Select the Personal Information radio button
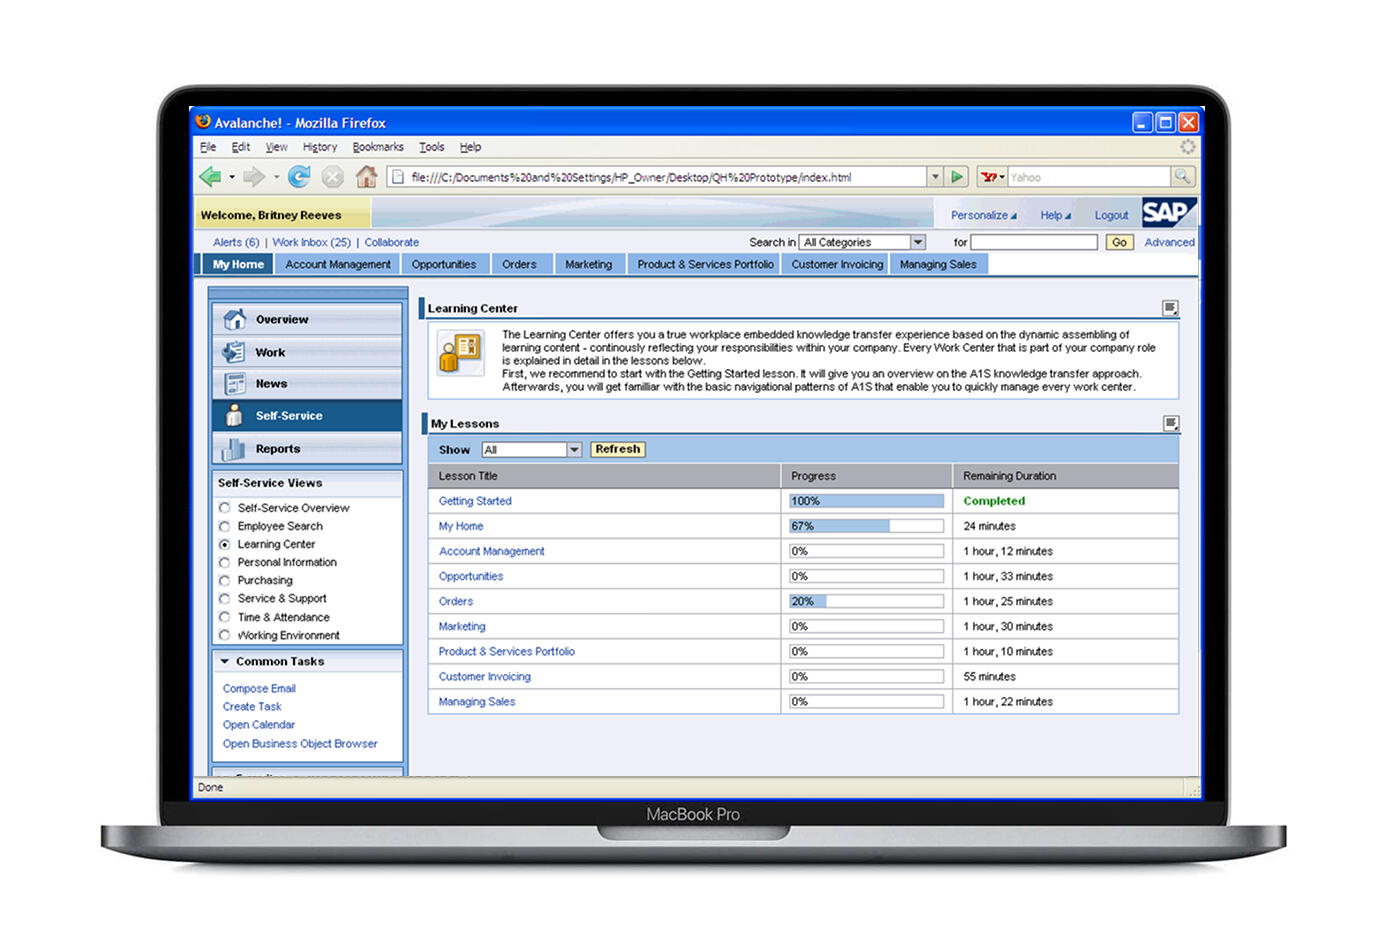 point(225,562)
